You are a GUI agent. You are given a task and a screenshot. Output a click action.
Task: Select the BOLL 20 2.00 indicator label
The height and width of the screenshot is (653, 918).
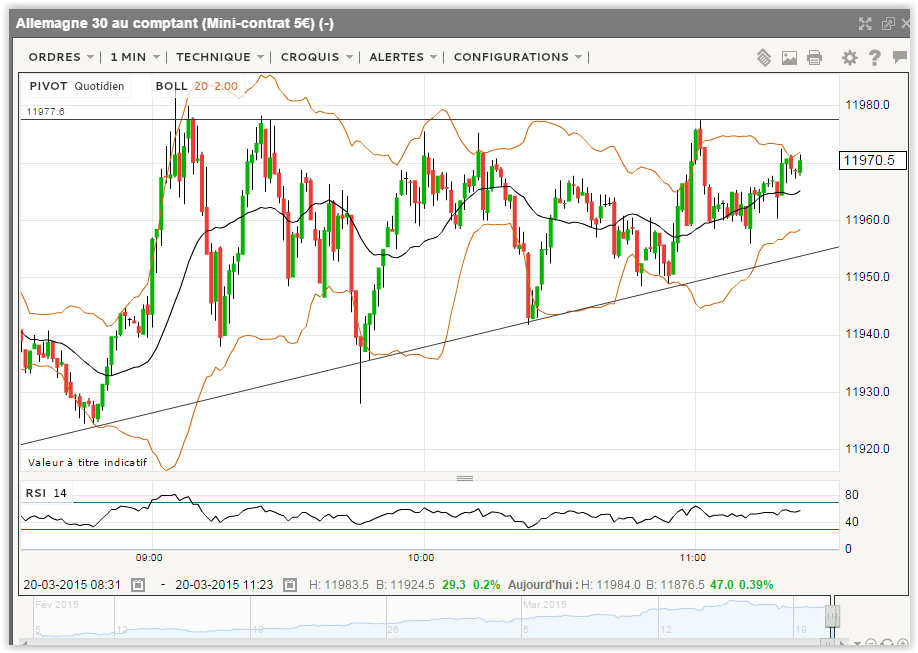click(197, 86)
